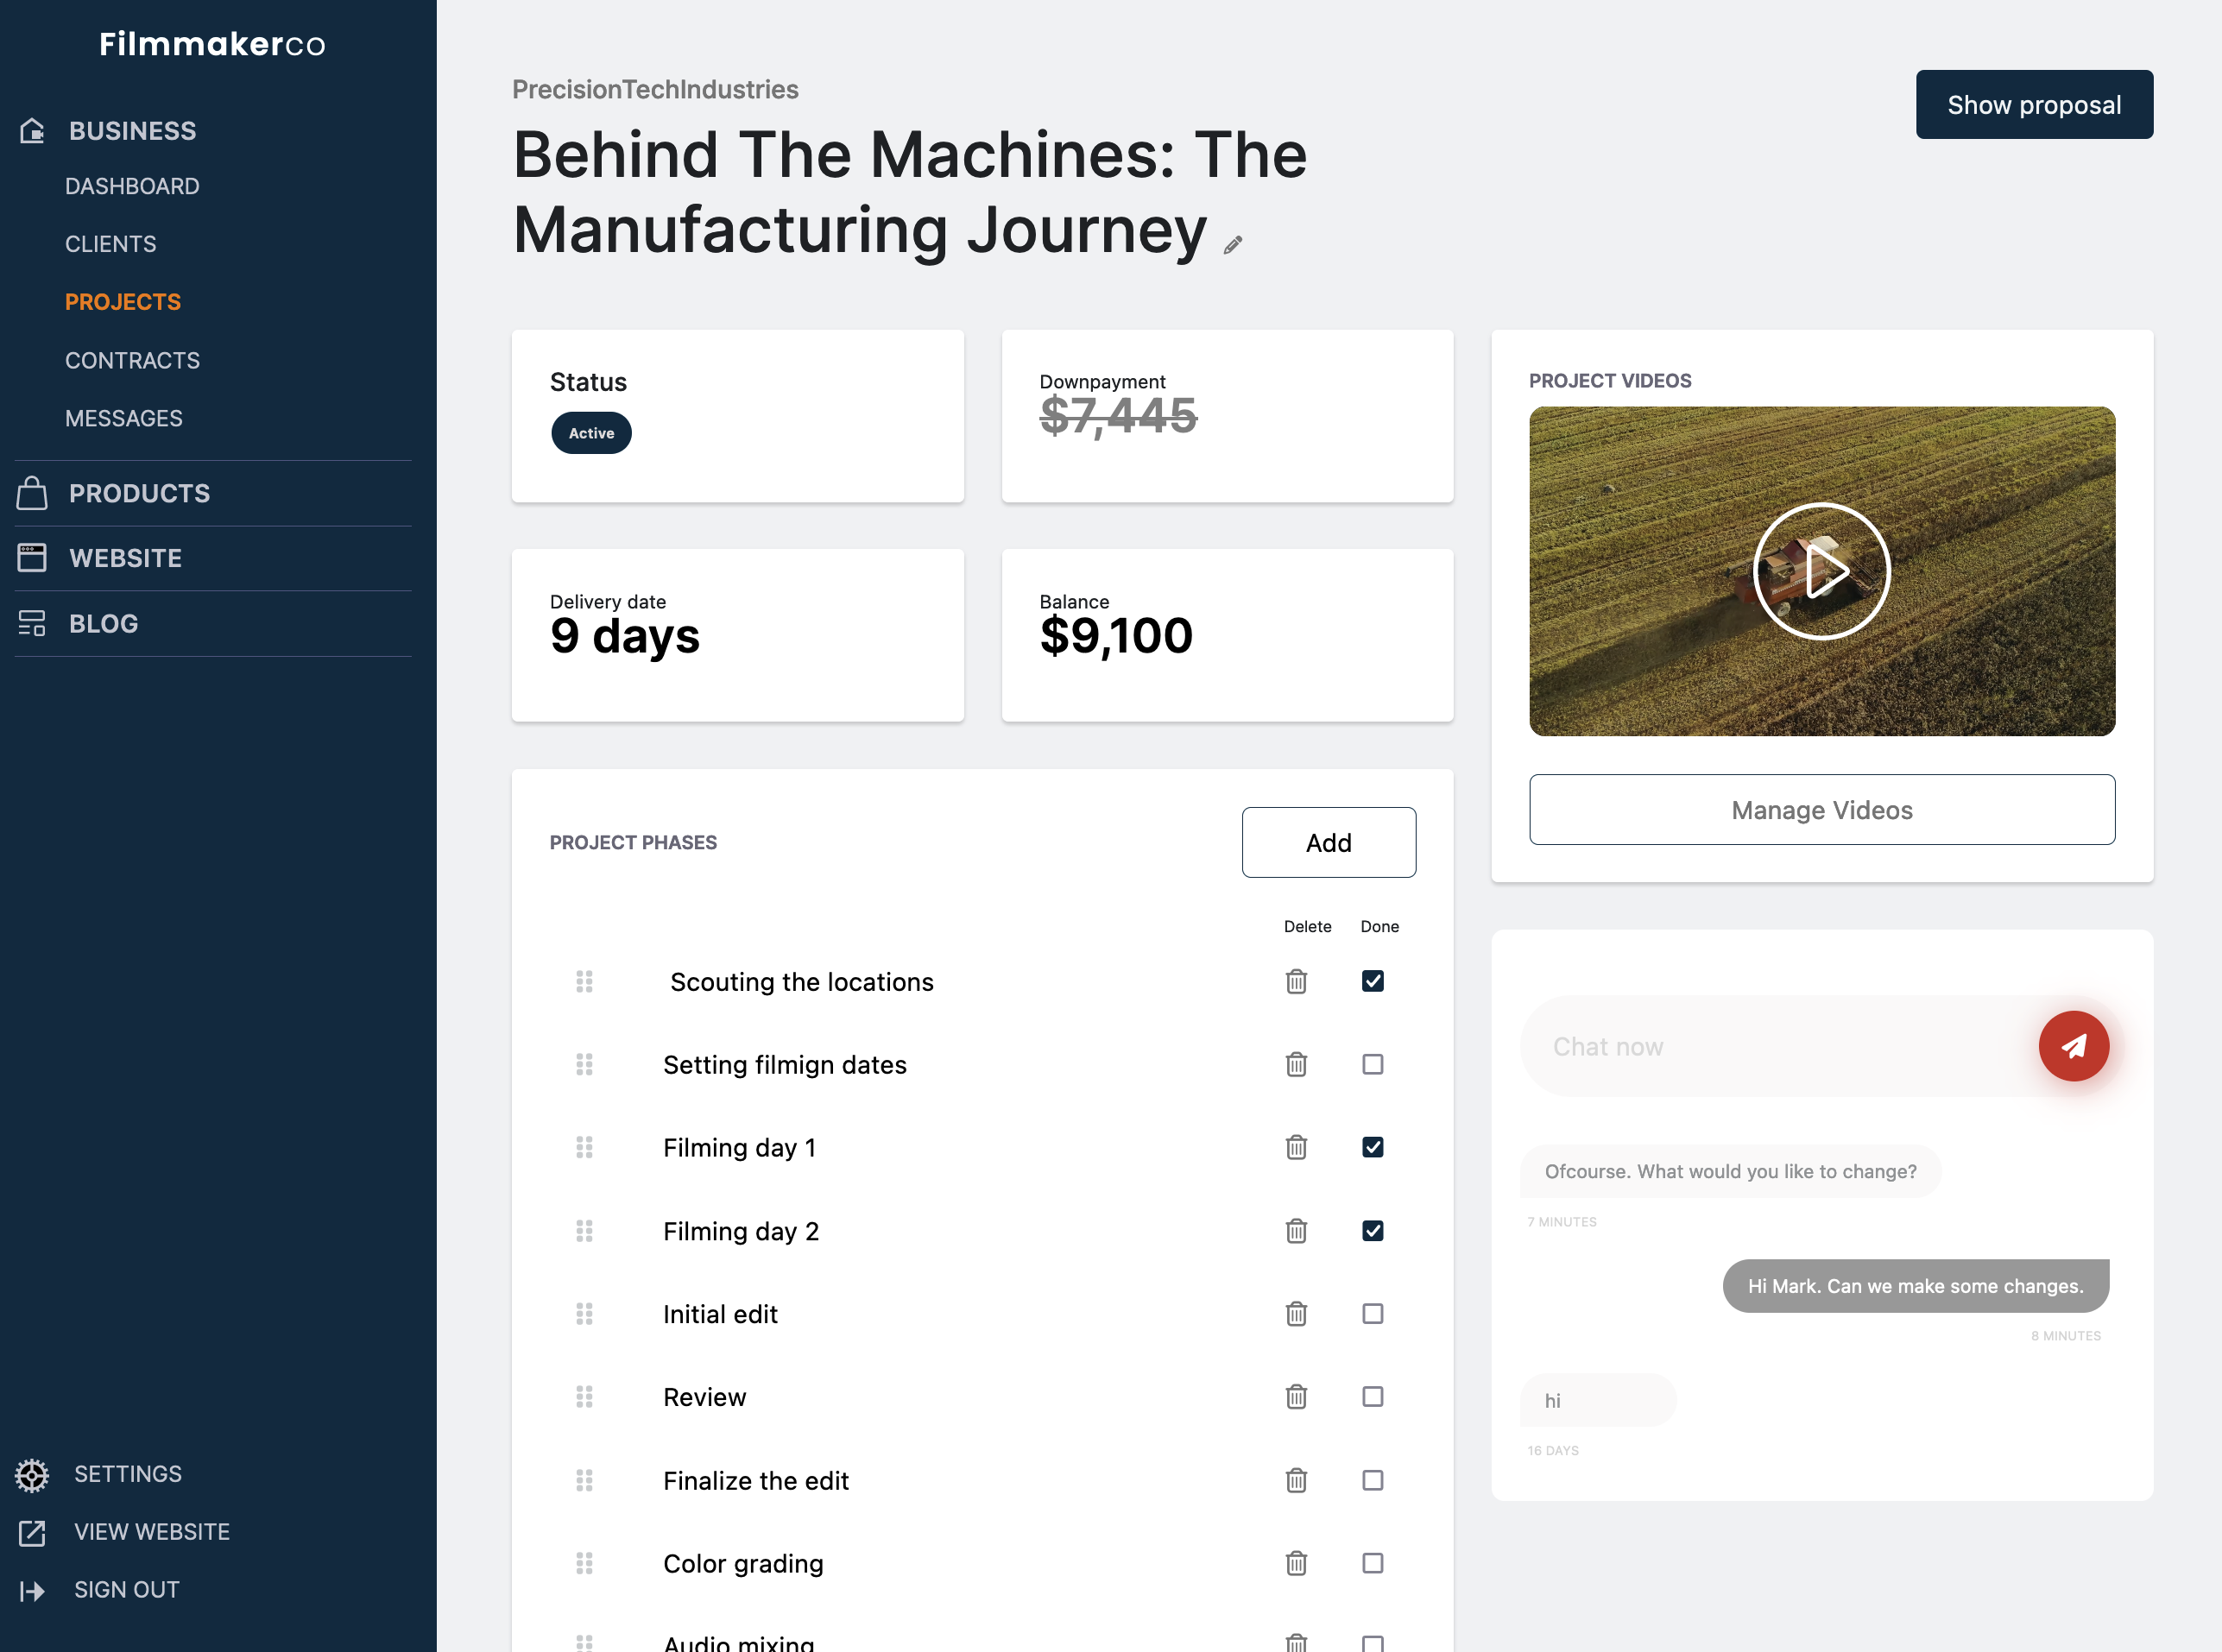
Task: Delete the Color grading phase
Action: click(x=1296, y=1563)
